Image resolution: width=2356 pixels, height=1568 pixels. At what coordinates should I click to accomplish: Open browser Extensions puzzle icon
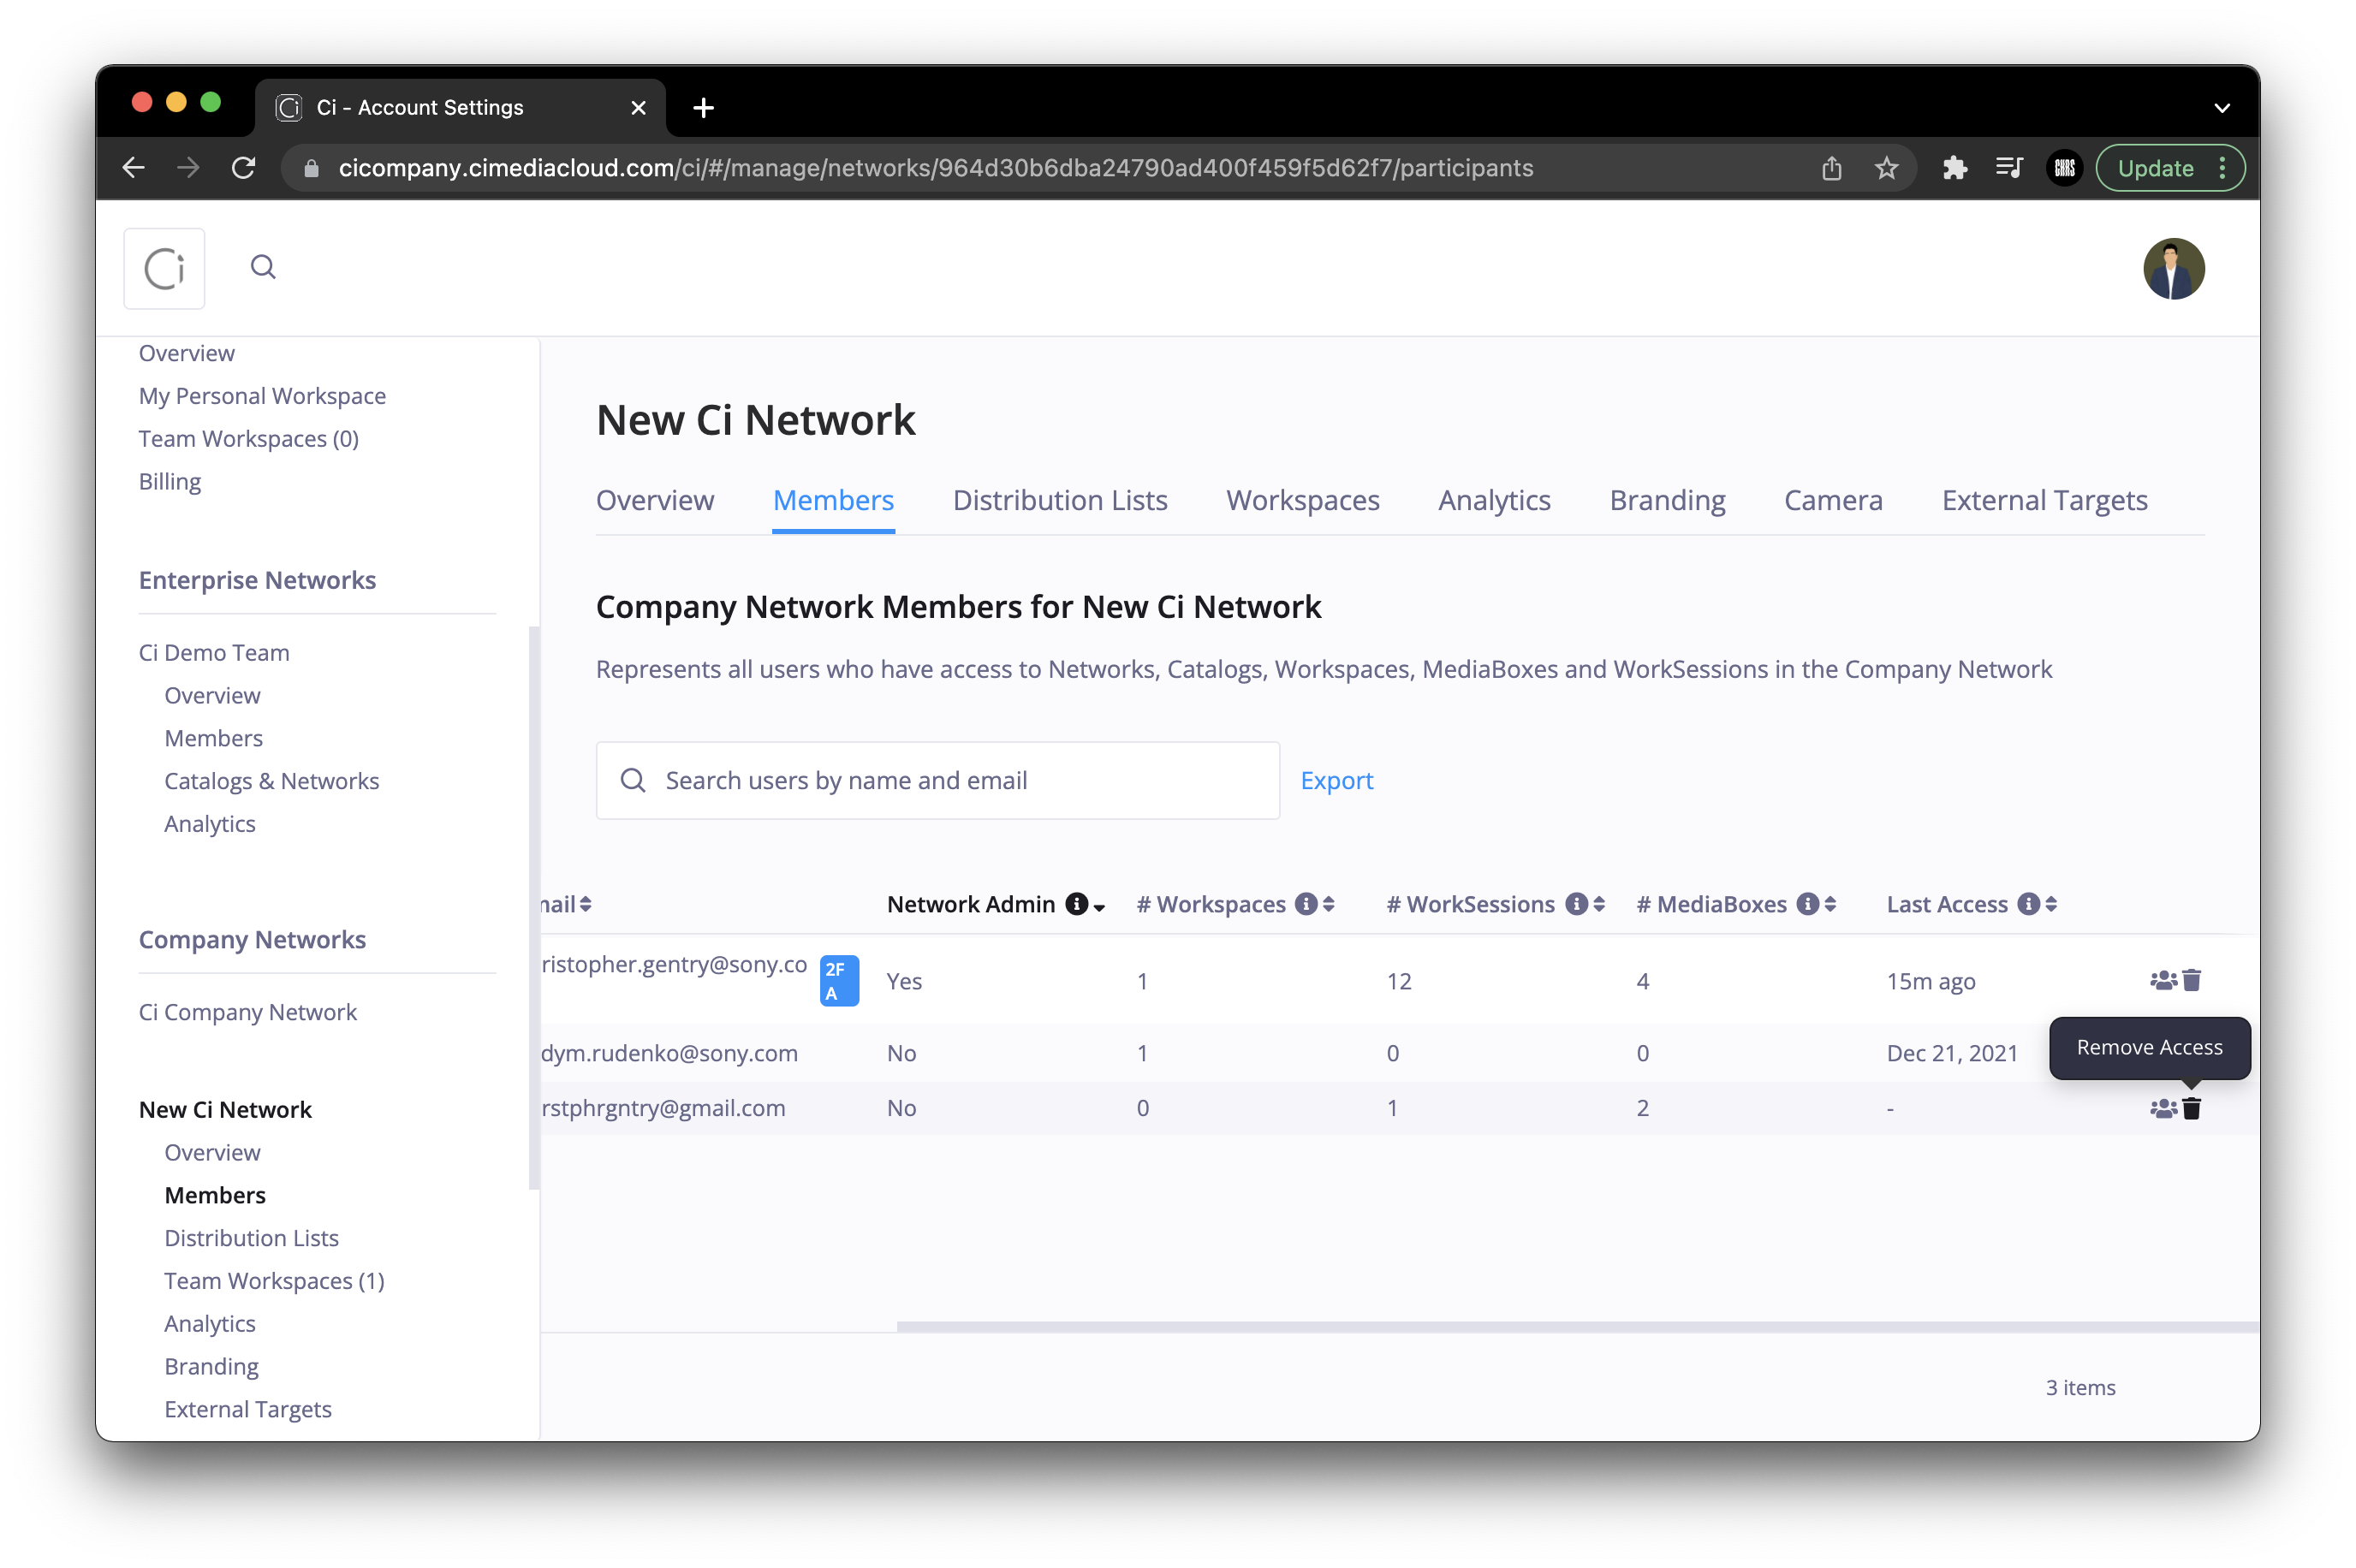click(1954, 168)
